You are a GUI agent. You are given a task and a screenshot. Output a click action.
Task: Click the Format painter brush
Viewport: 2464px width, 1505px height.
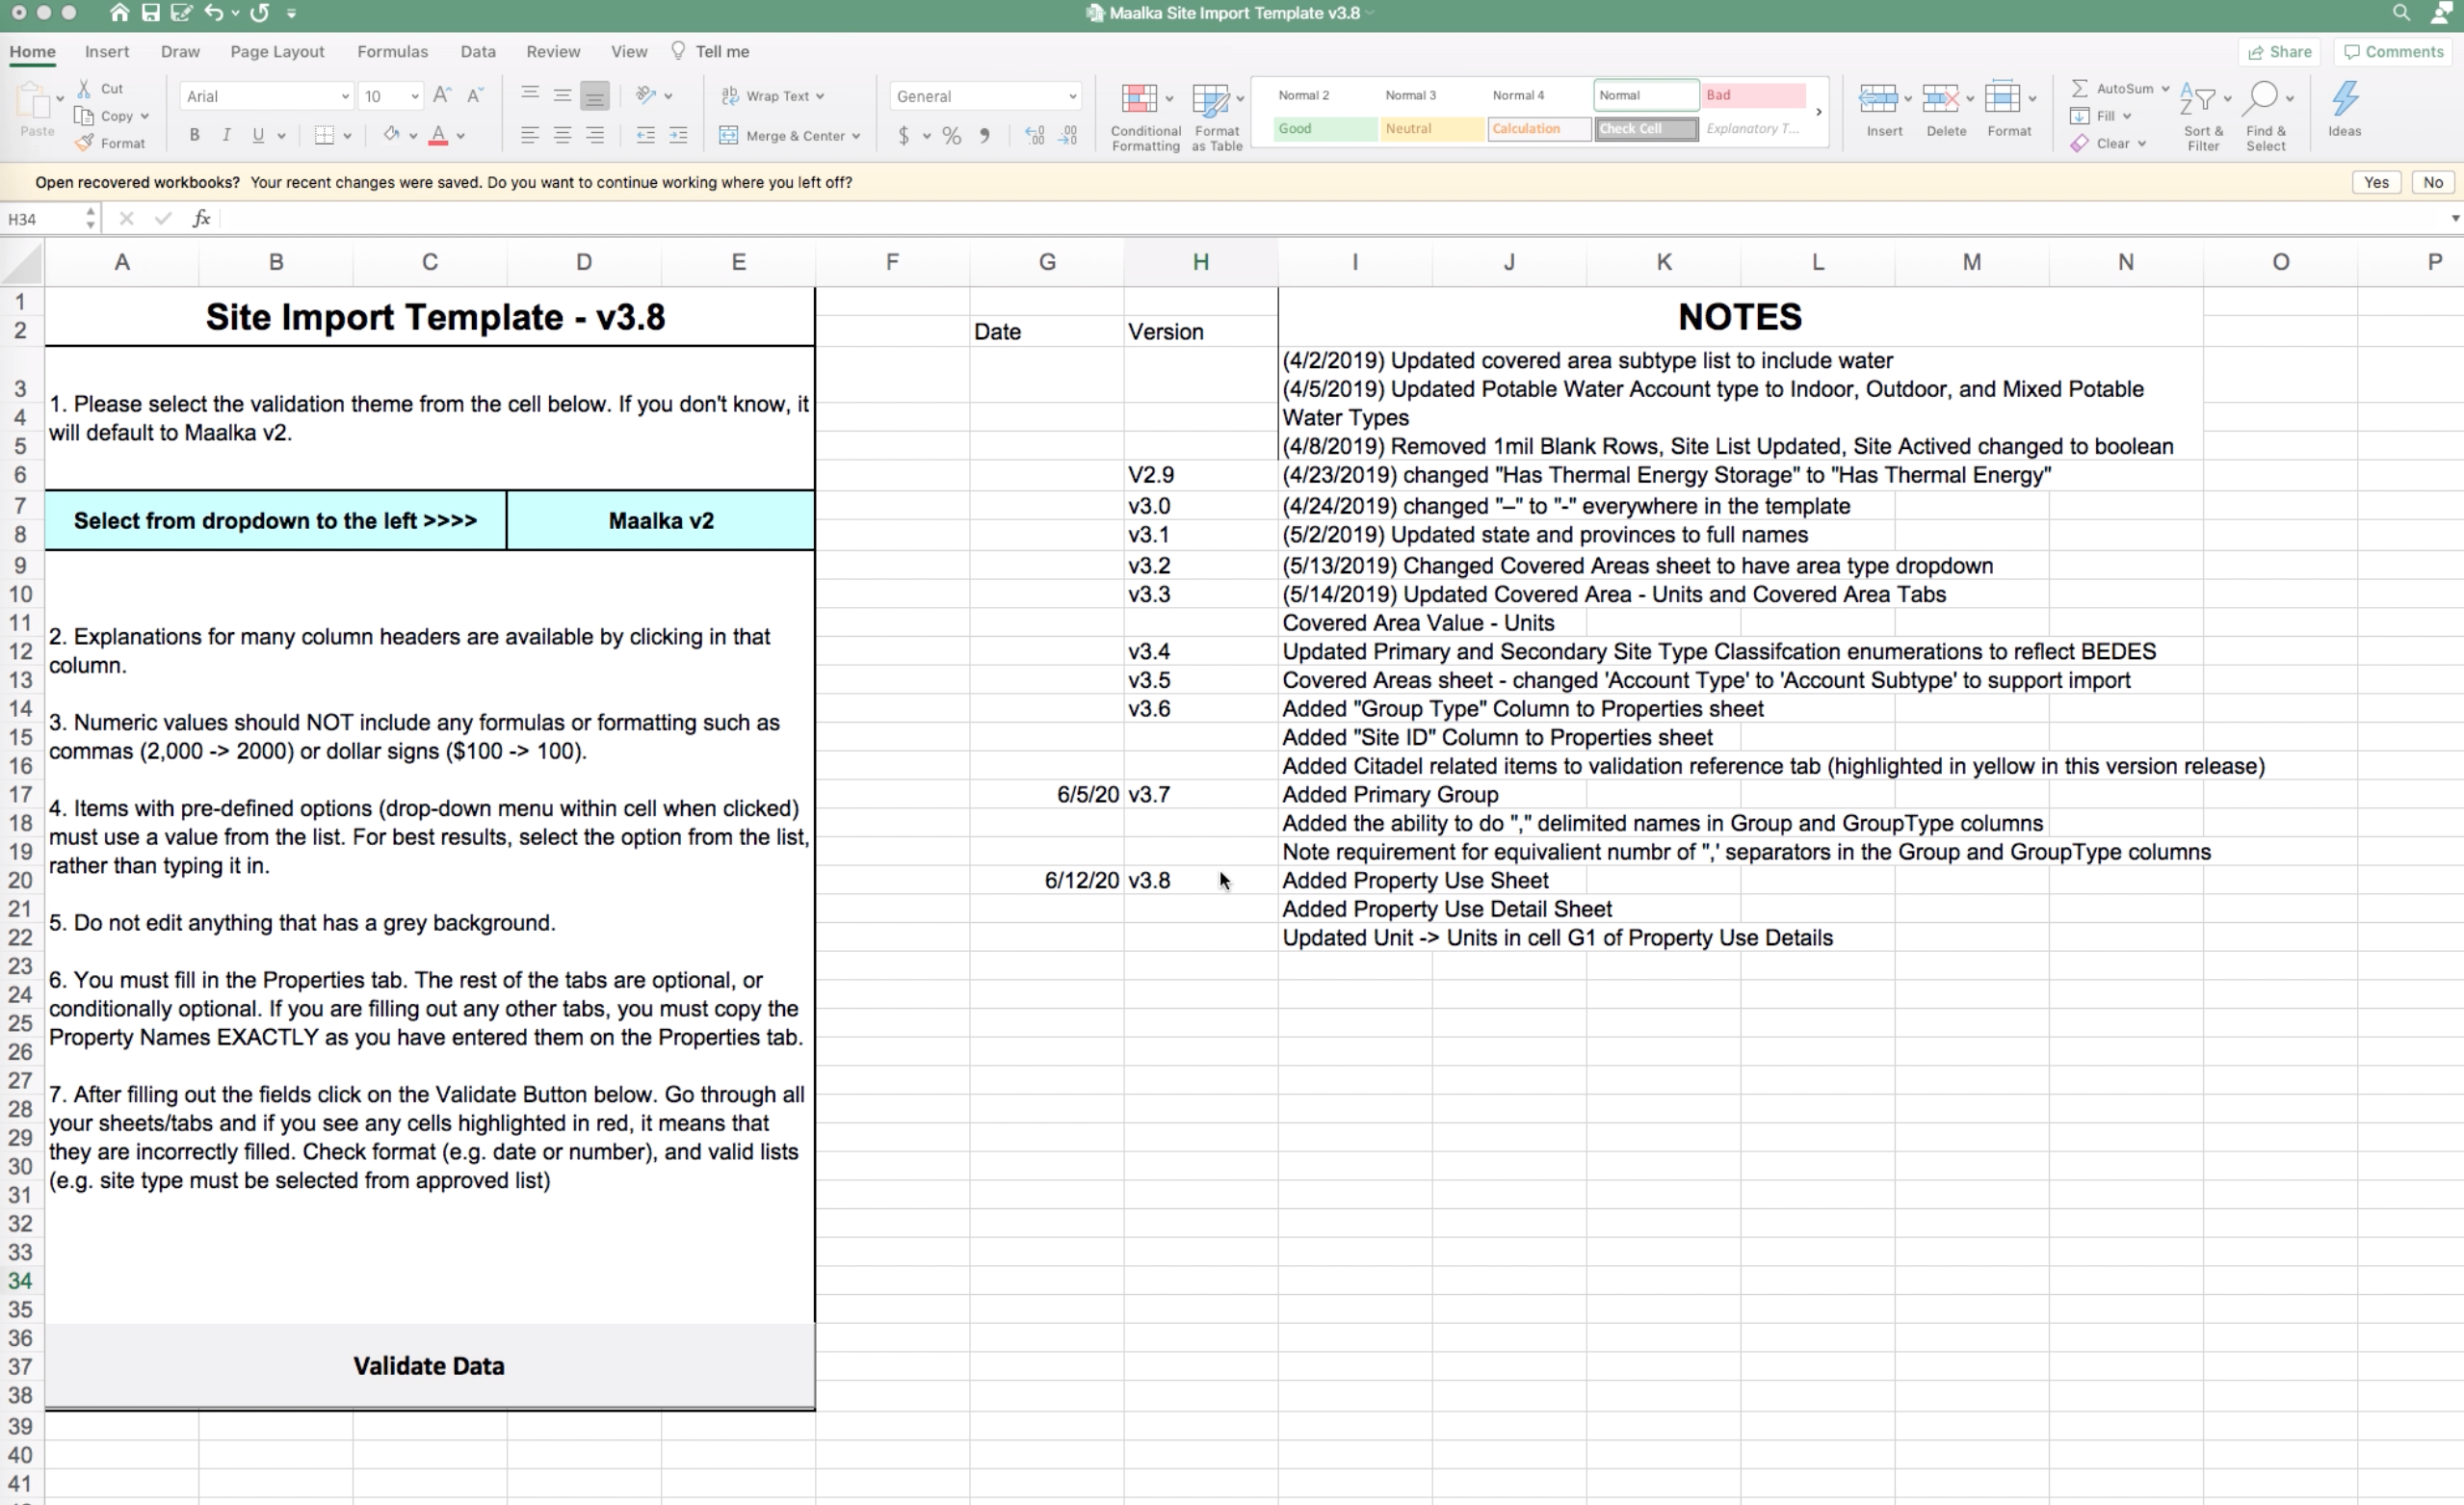[110, 143]
